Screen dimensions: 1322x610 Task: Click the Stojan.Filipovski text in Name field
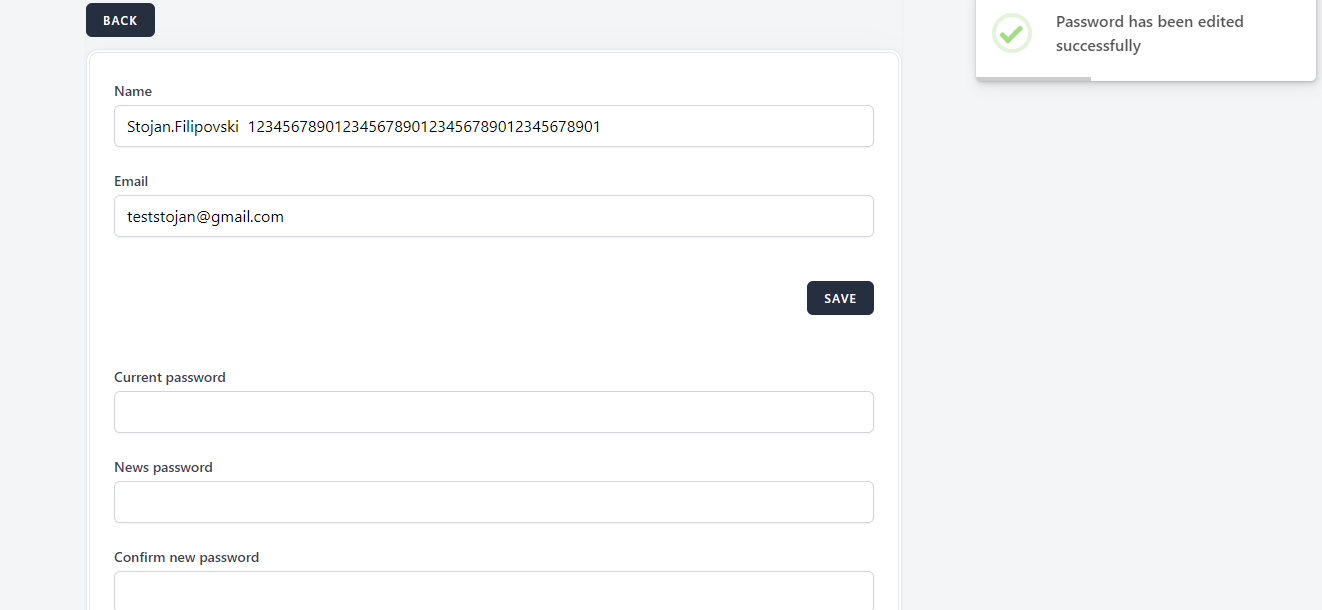pos(183,127)
